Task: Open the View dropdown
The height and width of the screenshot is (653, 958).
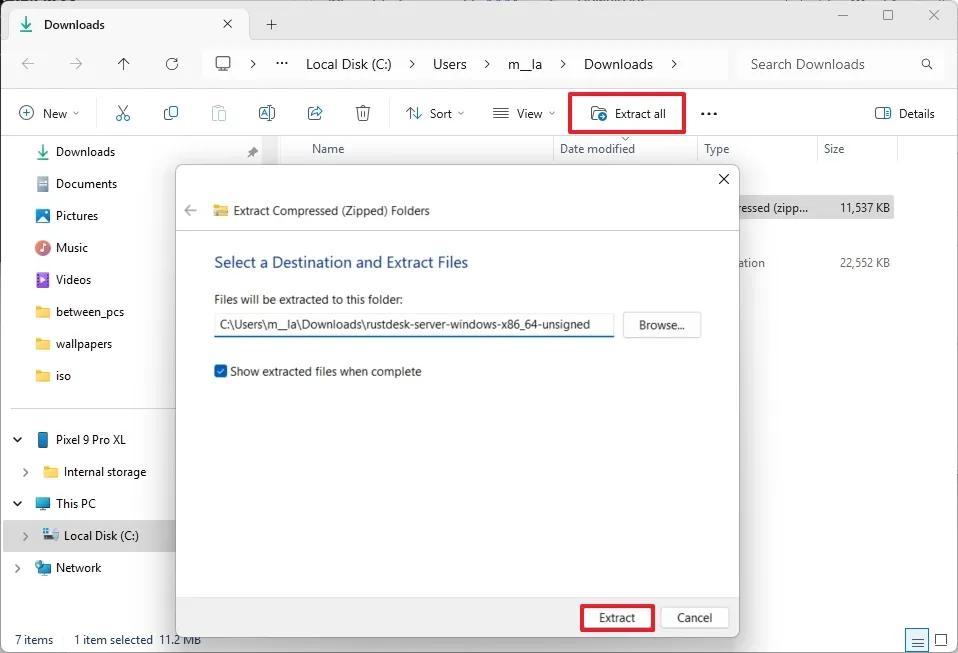Action: coord(522,113)
